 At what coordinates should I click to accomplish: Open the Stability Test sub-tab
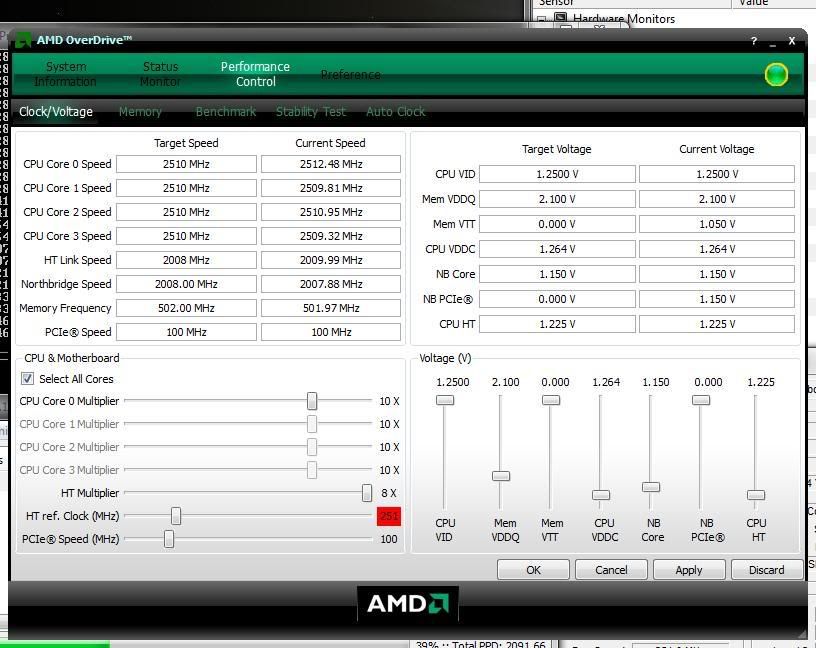[x=311, y=111]
